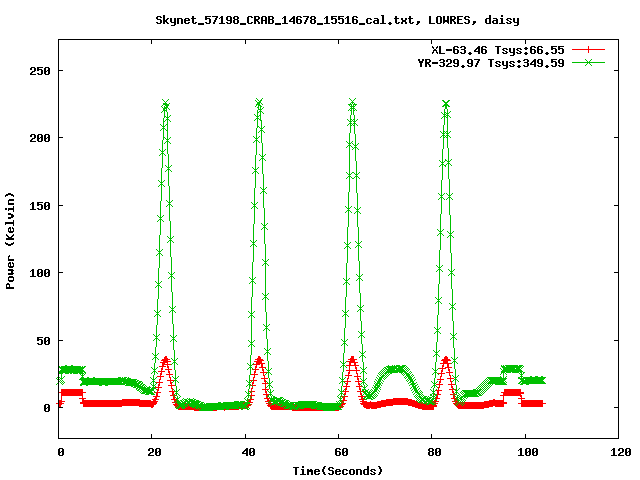The width and height of the screenshot is (640, 480).
Task: Click the Time(Seconds) x-axis label
Action: point(338,471)
